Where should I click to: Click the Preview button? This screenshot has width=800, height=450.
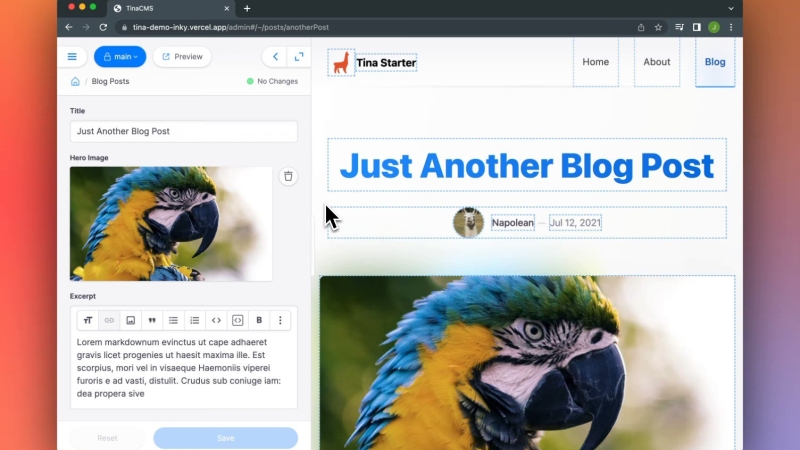pos(181,57)
